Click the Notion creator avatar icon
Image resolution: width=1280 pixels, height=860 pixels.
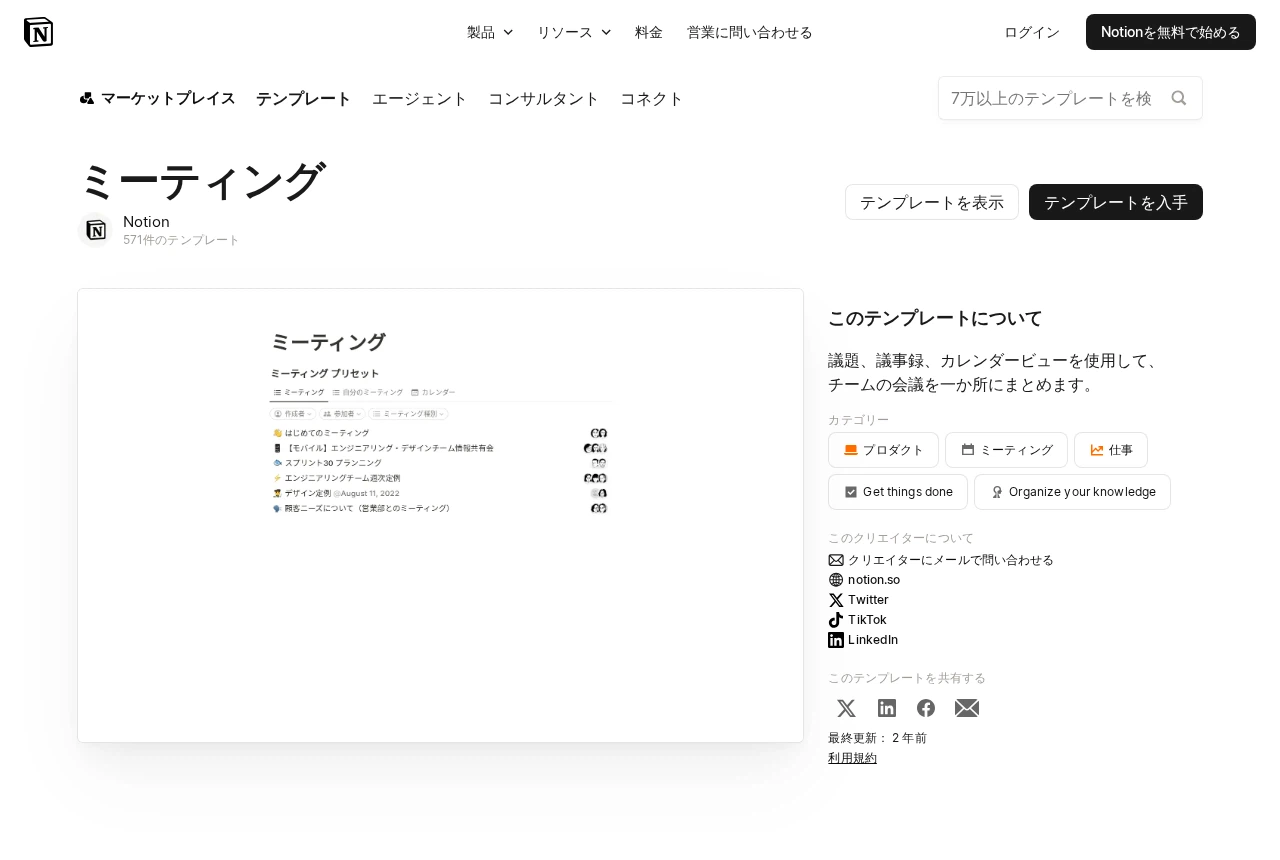[96, 230]
